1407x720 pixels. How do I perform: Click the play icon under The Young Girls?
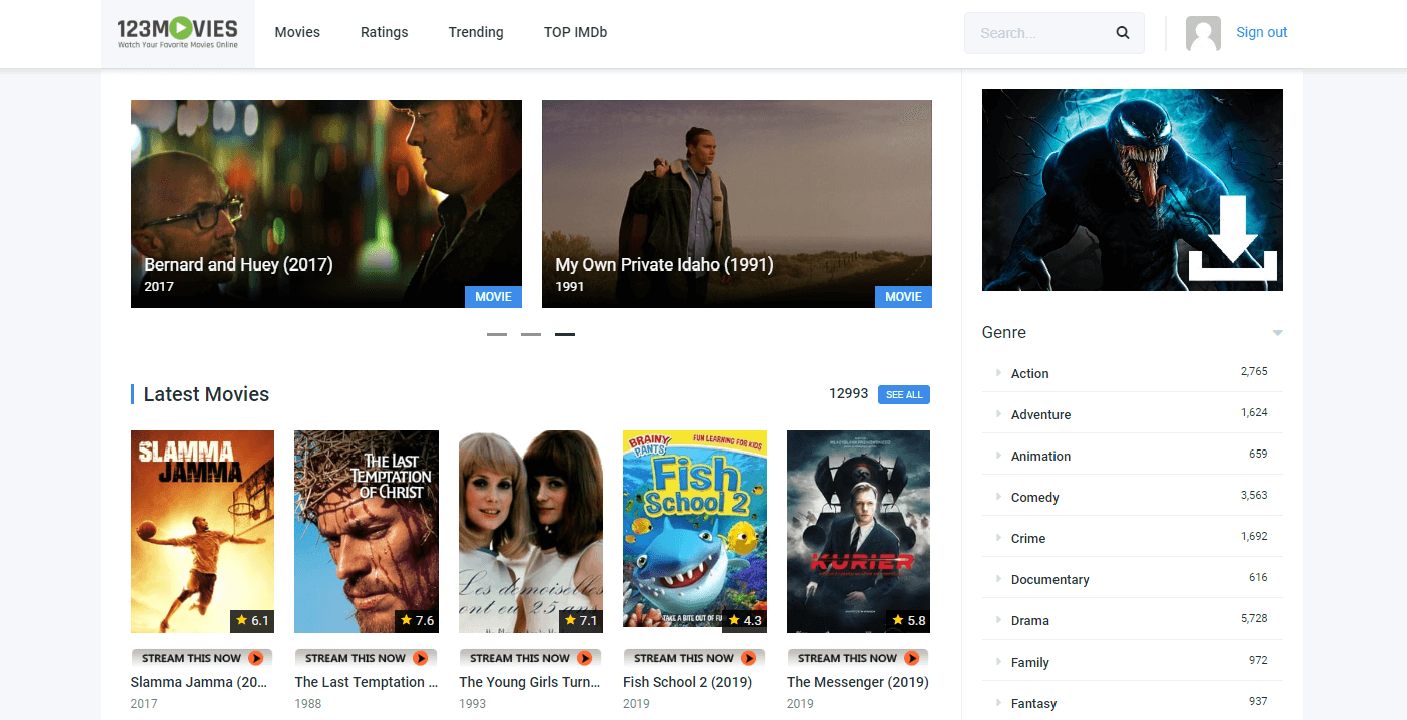(584, 658)
